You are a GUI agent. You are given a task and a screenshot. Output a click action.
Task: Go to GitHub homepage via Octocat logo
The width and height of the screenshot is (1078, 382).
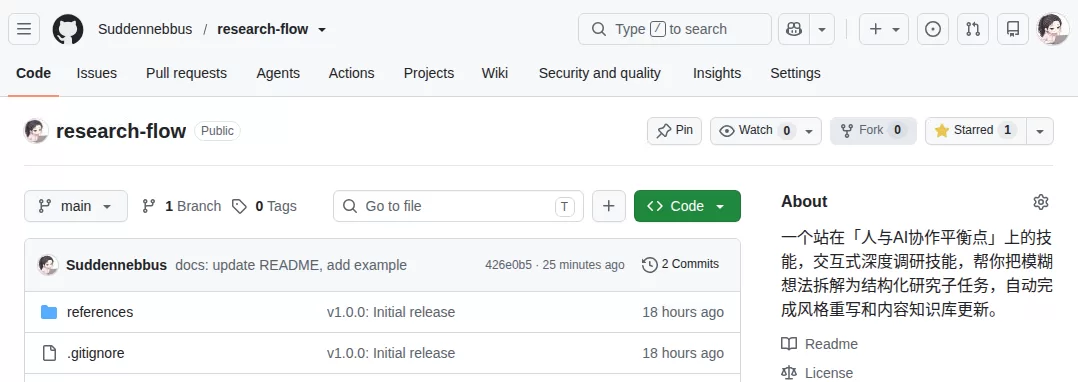coord(68,29)
